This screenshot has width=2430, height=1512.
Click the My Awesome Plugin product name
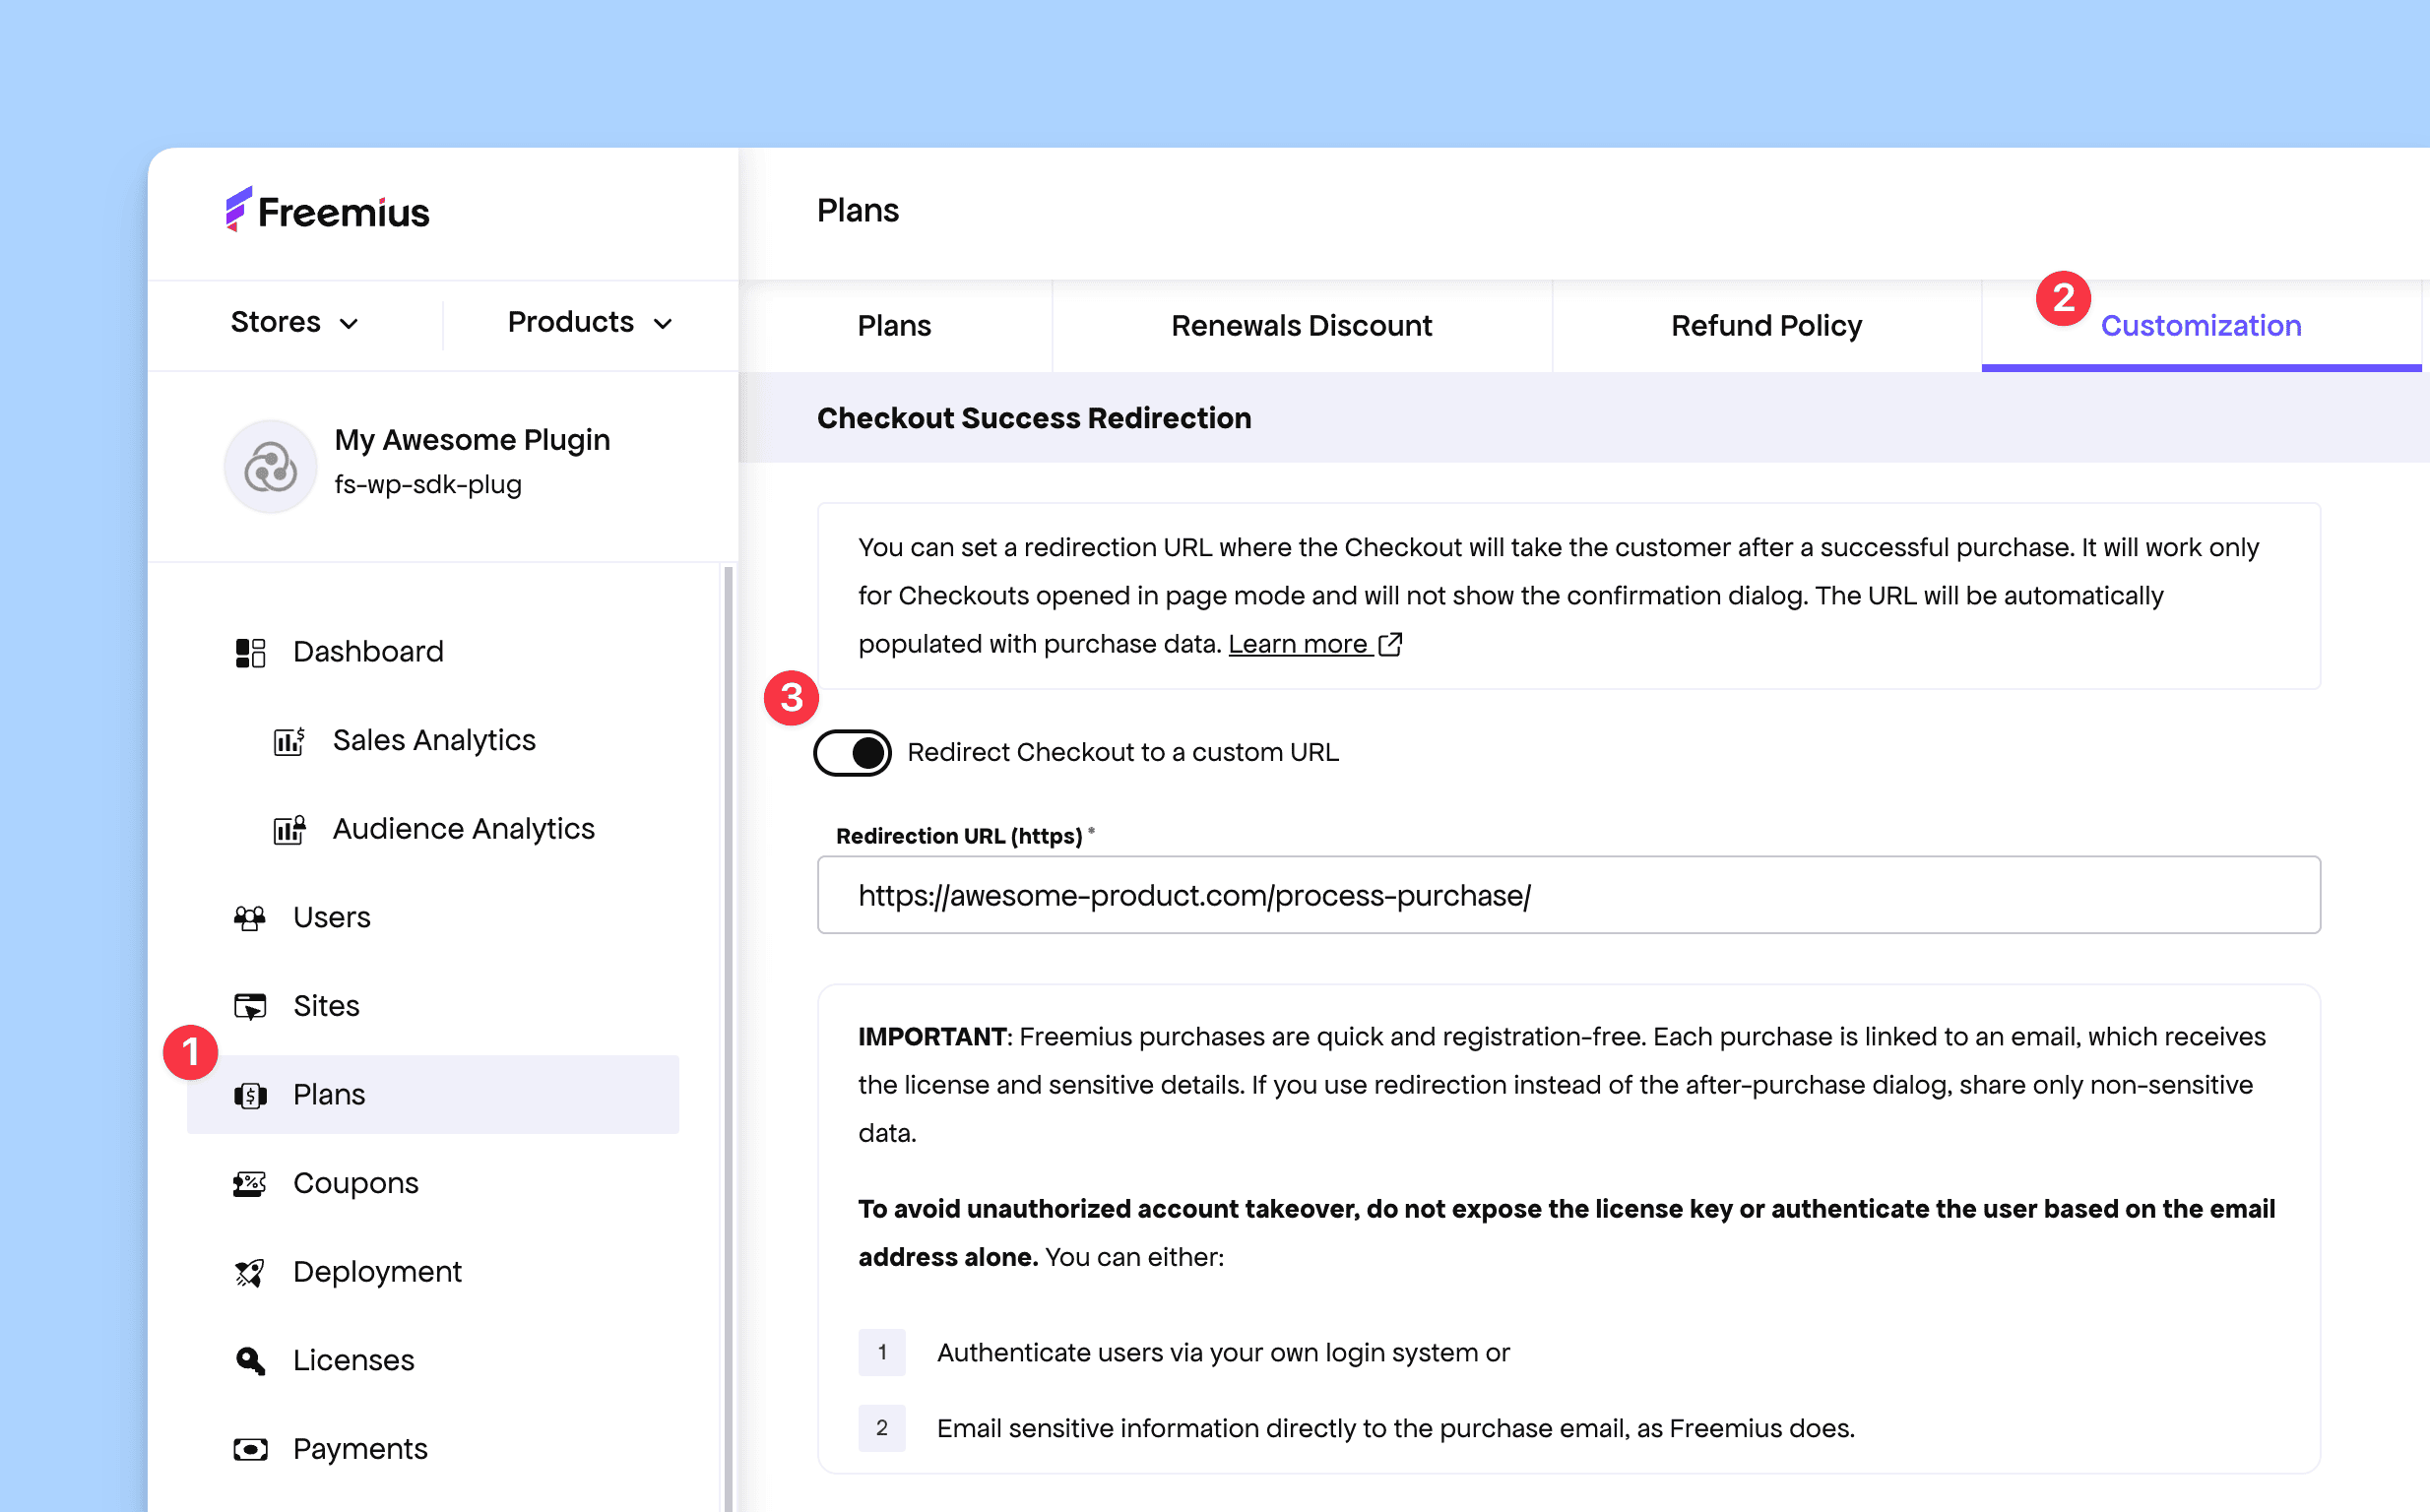pos(472,440)
